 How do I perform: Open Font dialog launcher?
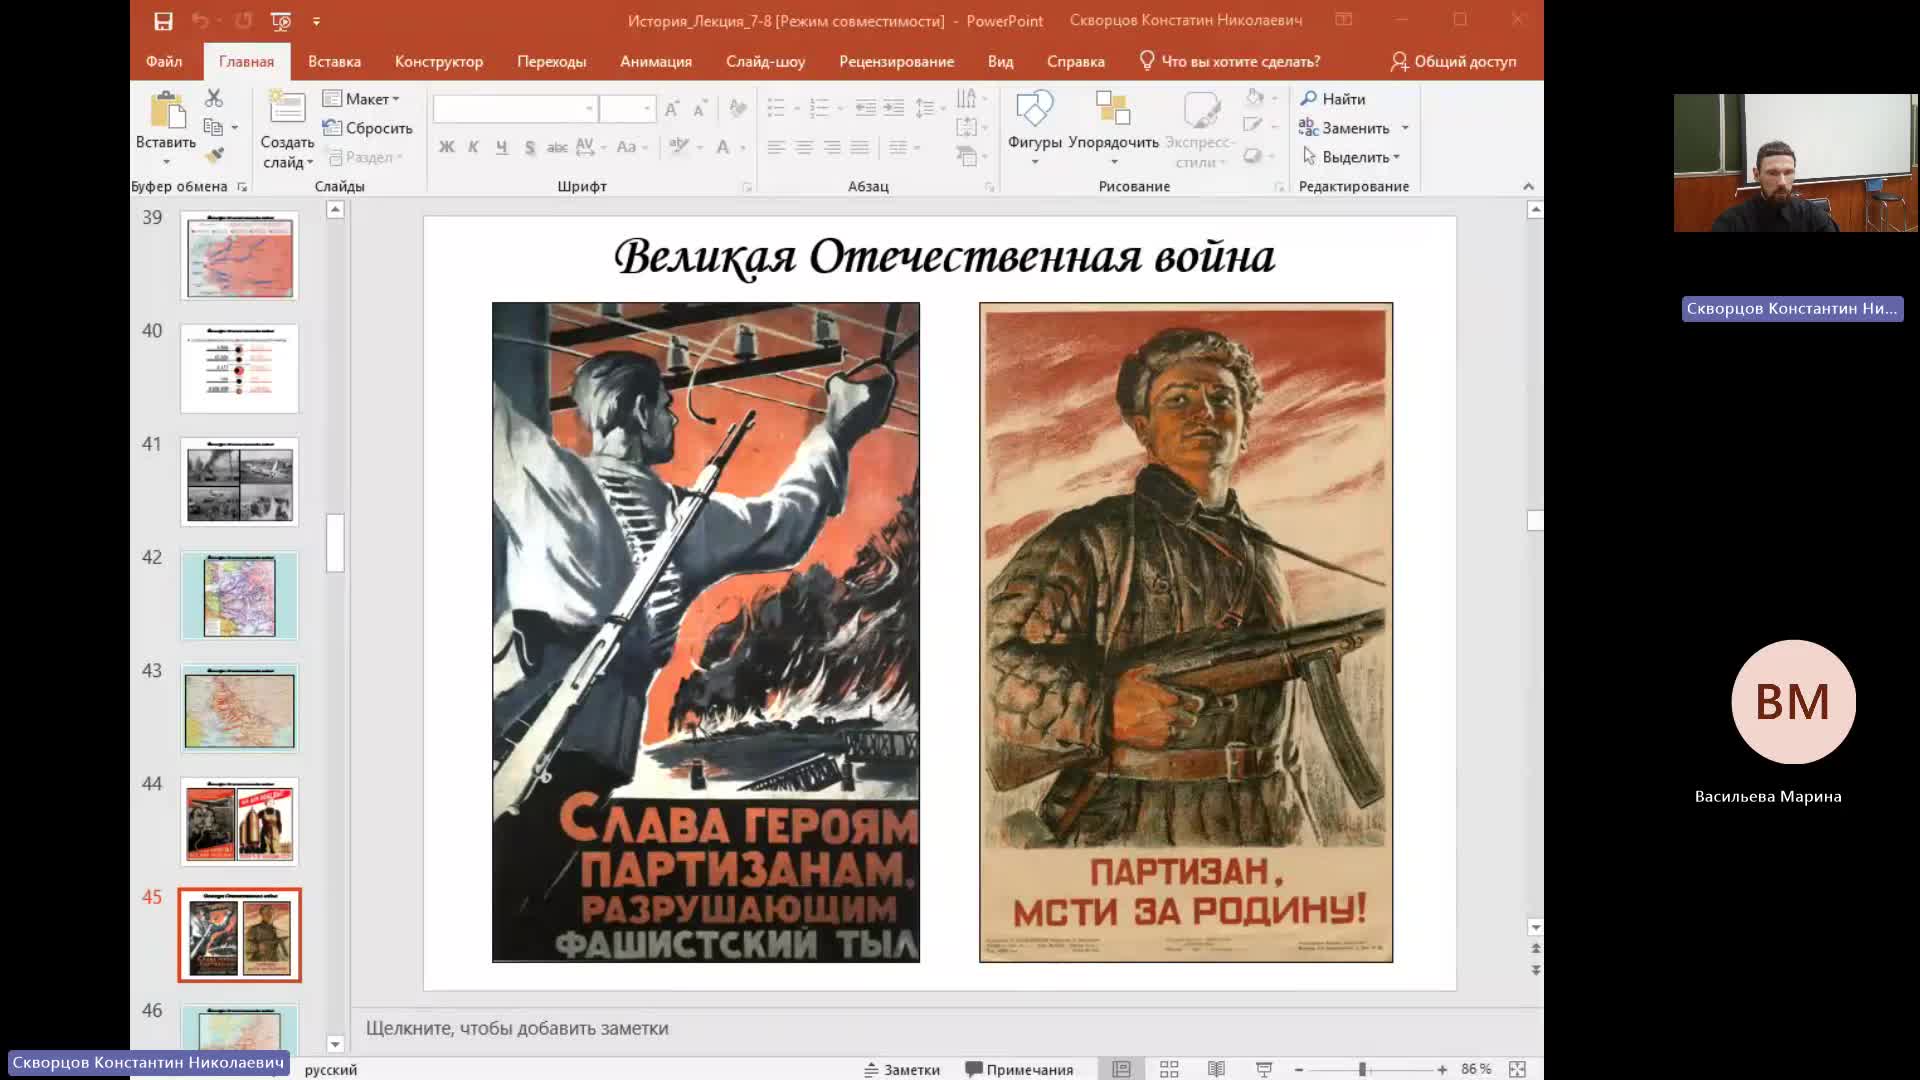747,187
